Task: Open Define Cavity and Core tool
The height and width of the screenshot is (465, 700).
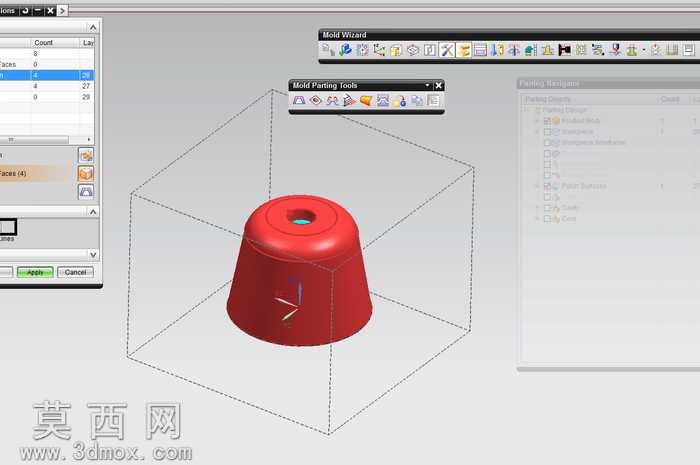Action: (x=383, y=100)
